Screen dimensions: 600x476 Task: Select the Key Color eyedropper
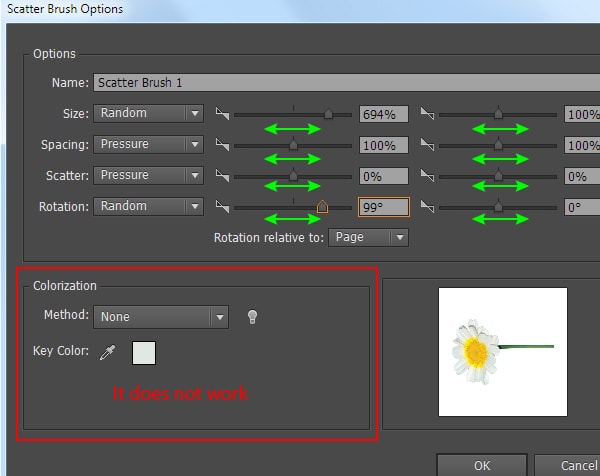(x=108, y=352)
